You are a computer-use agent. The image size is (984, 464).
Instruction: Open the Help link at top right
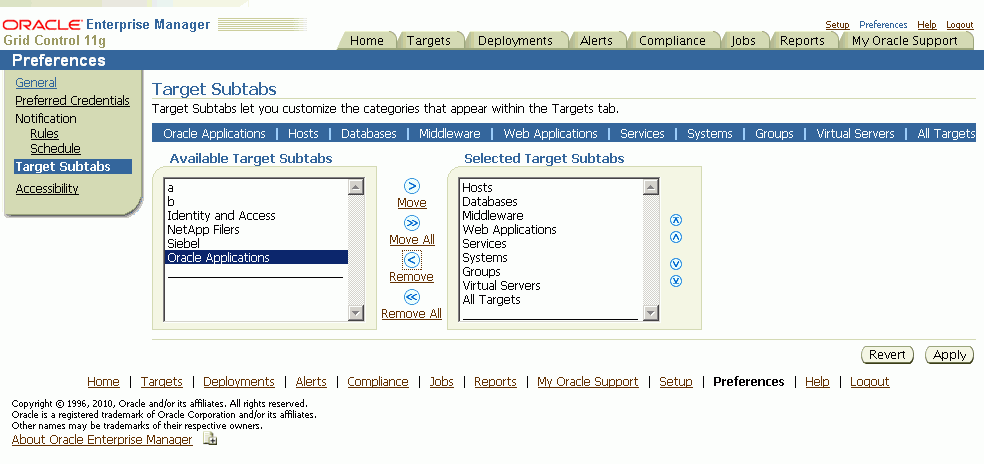[926, 25]
